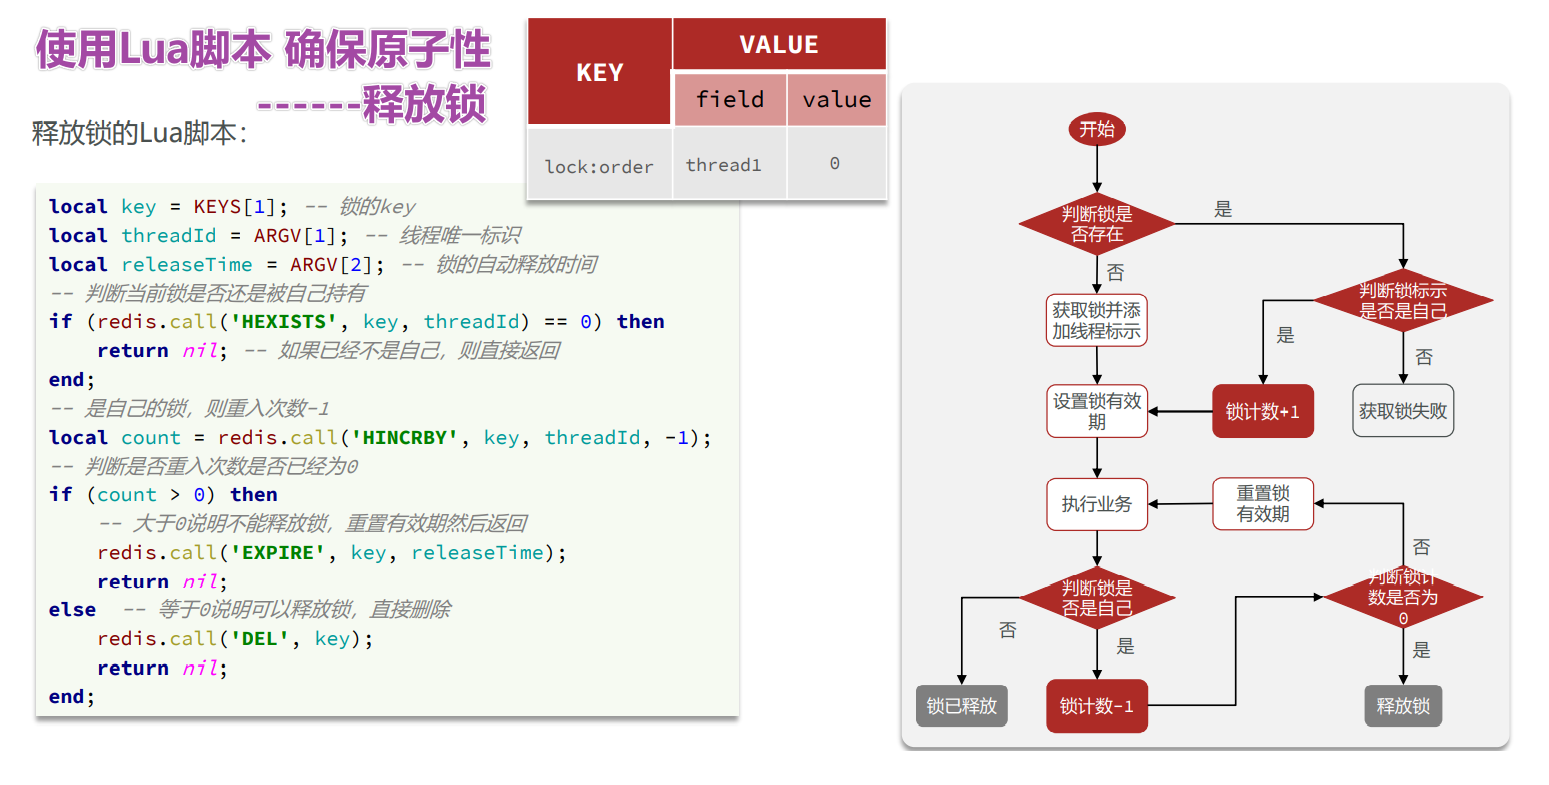
Task: Click the local threadId = ARGV[1] line
Action: click(x=285, y=236)
